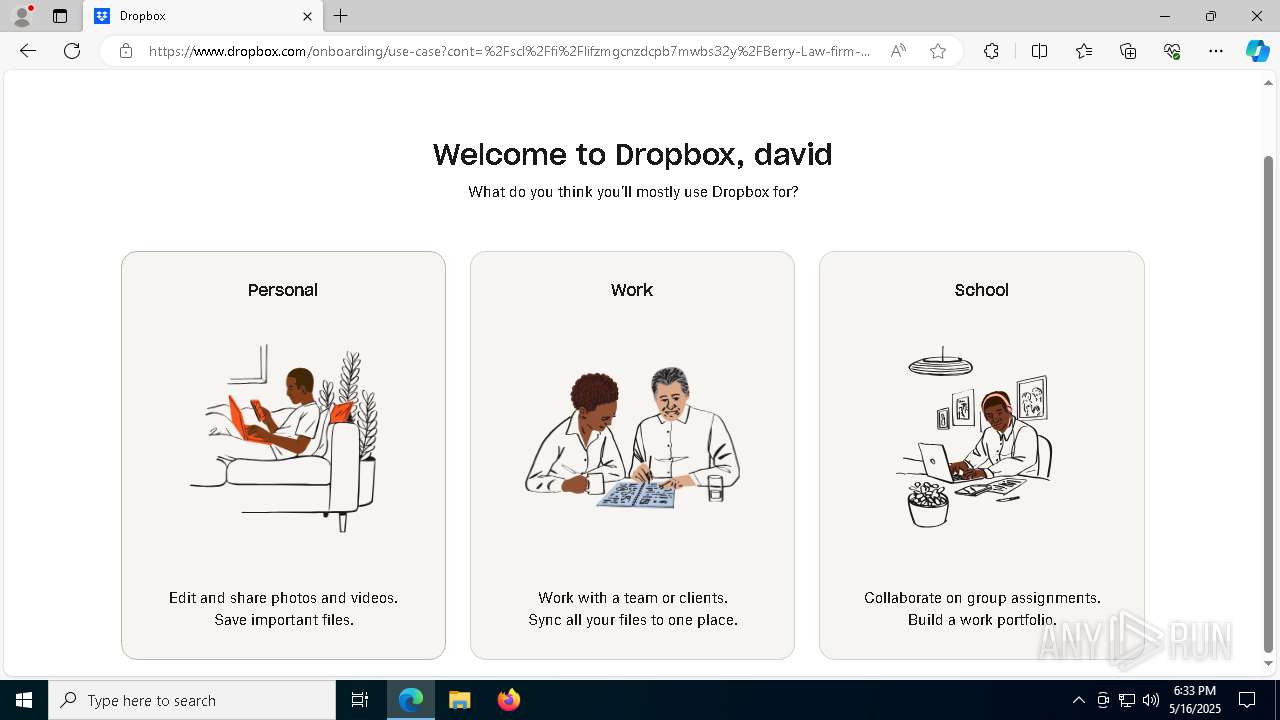The height and width of the screenshot is (720, 1280).
Task: Click 'Welcome to Dropbox, david' heading
Action: [632, 154]
